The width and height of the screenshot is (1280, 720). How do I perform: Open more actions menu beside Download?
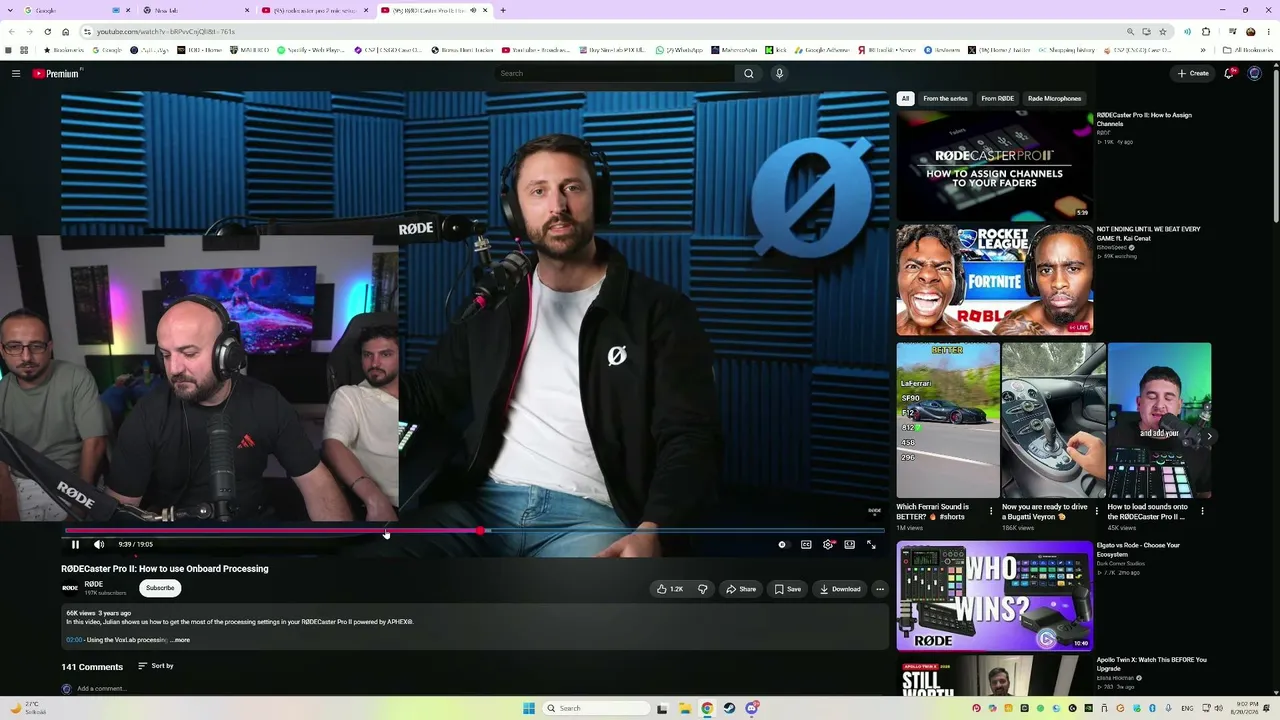(x=880, y=589)
